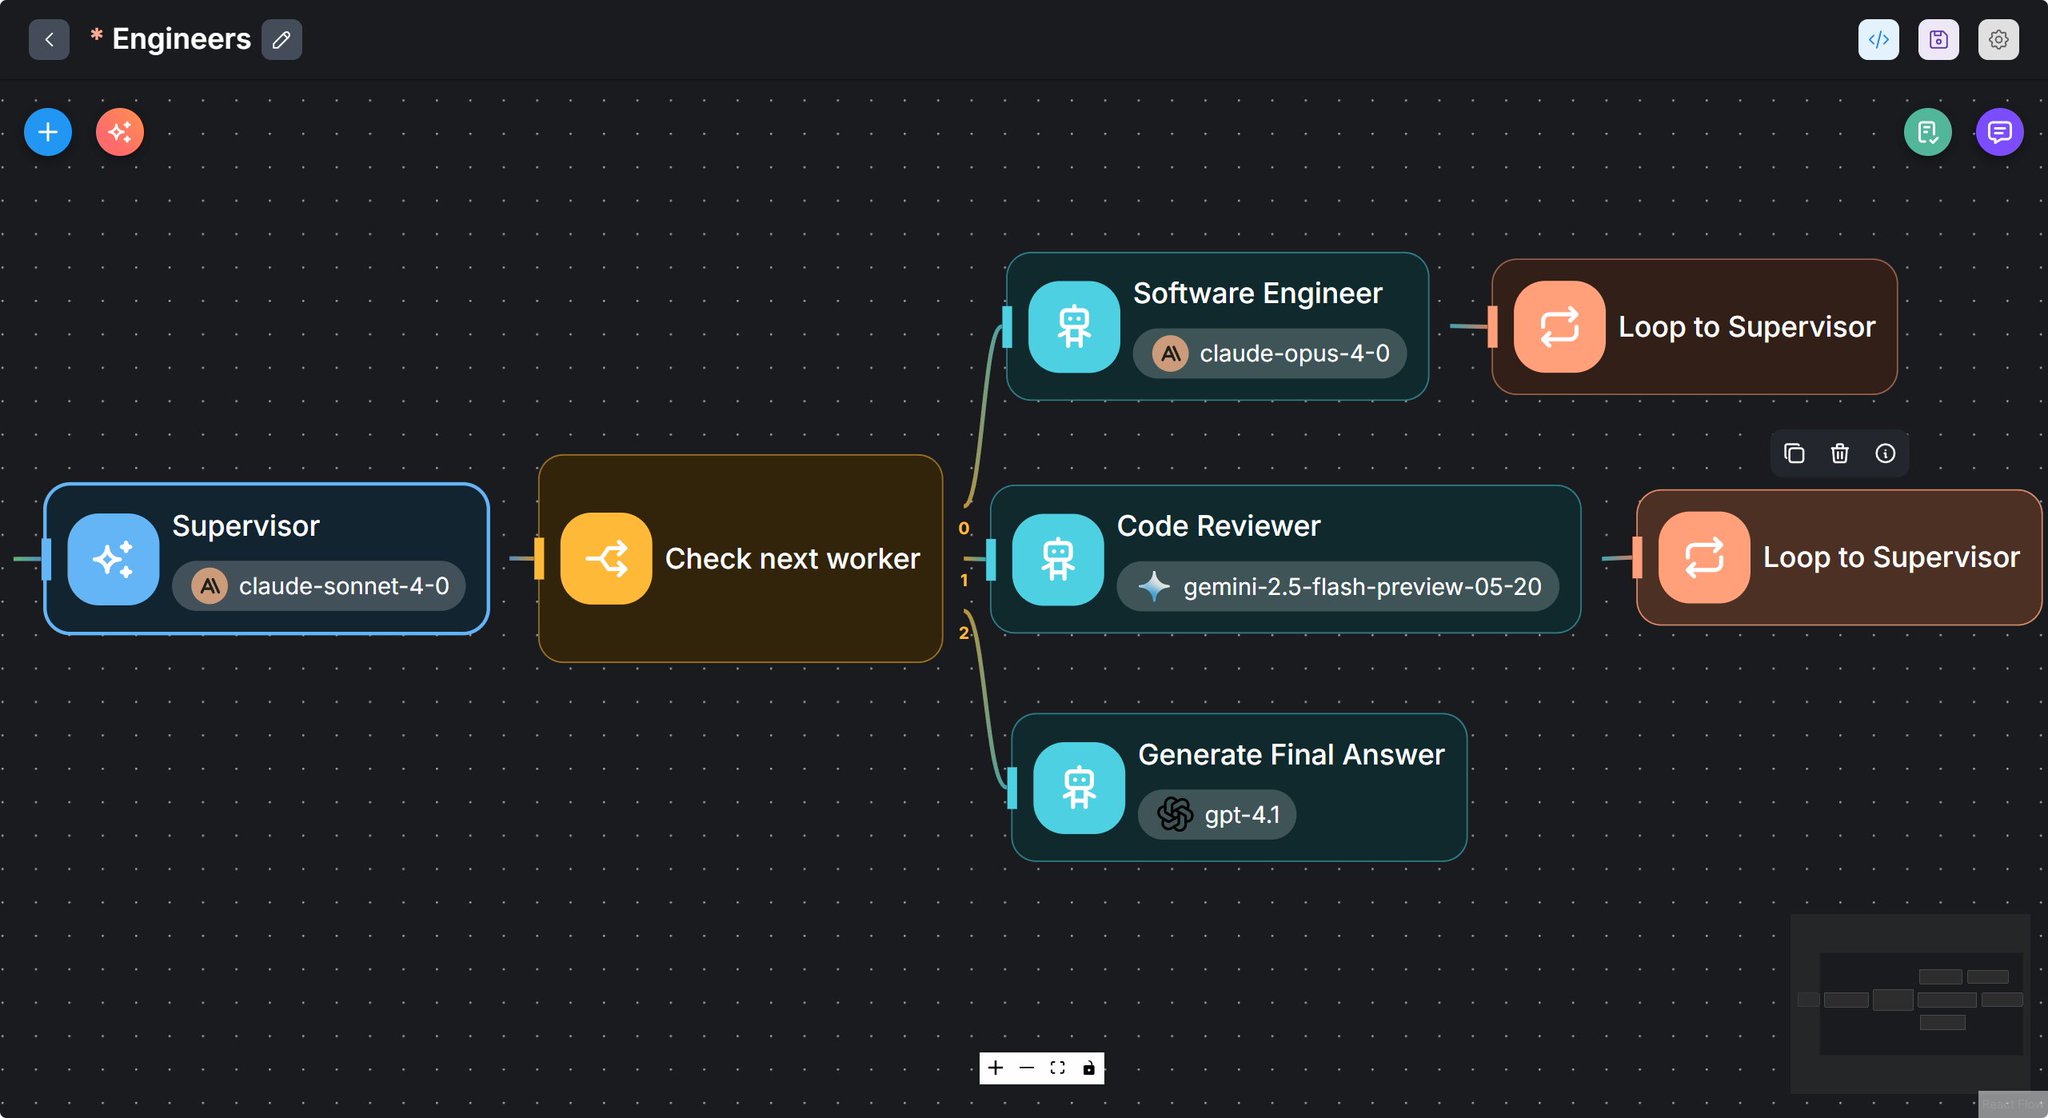Click the Anthropic logo on claude-opus-4-0
This screenshot has width=2048, height=1118.
(x=1170, y=353)
